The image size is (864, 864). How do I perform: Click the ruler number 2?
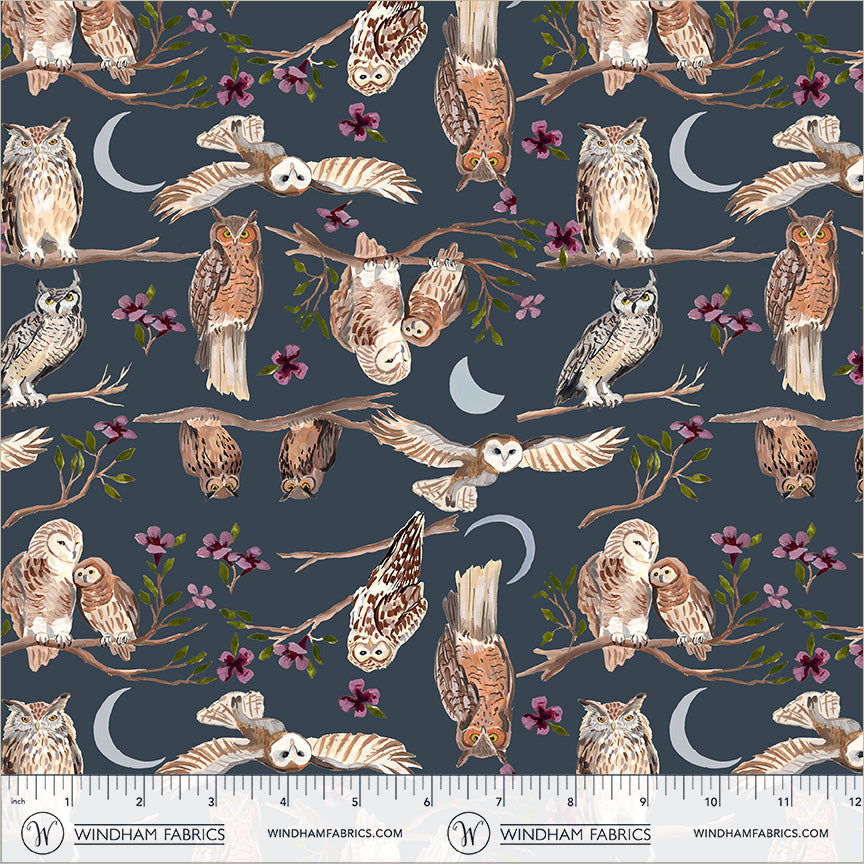140,801
